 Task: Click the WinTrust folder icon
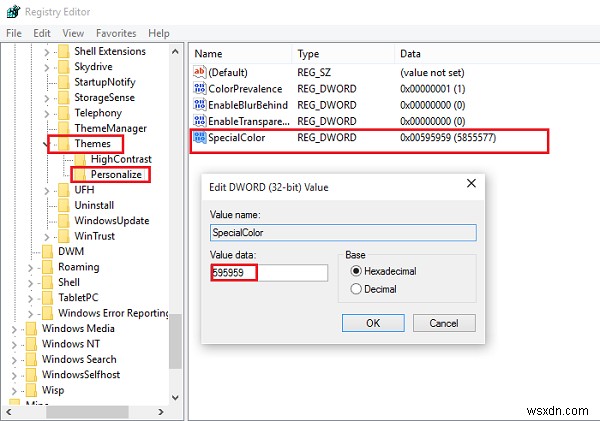click(64, 236)
